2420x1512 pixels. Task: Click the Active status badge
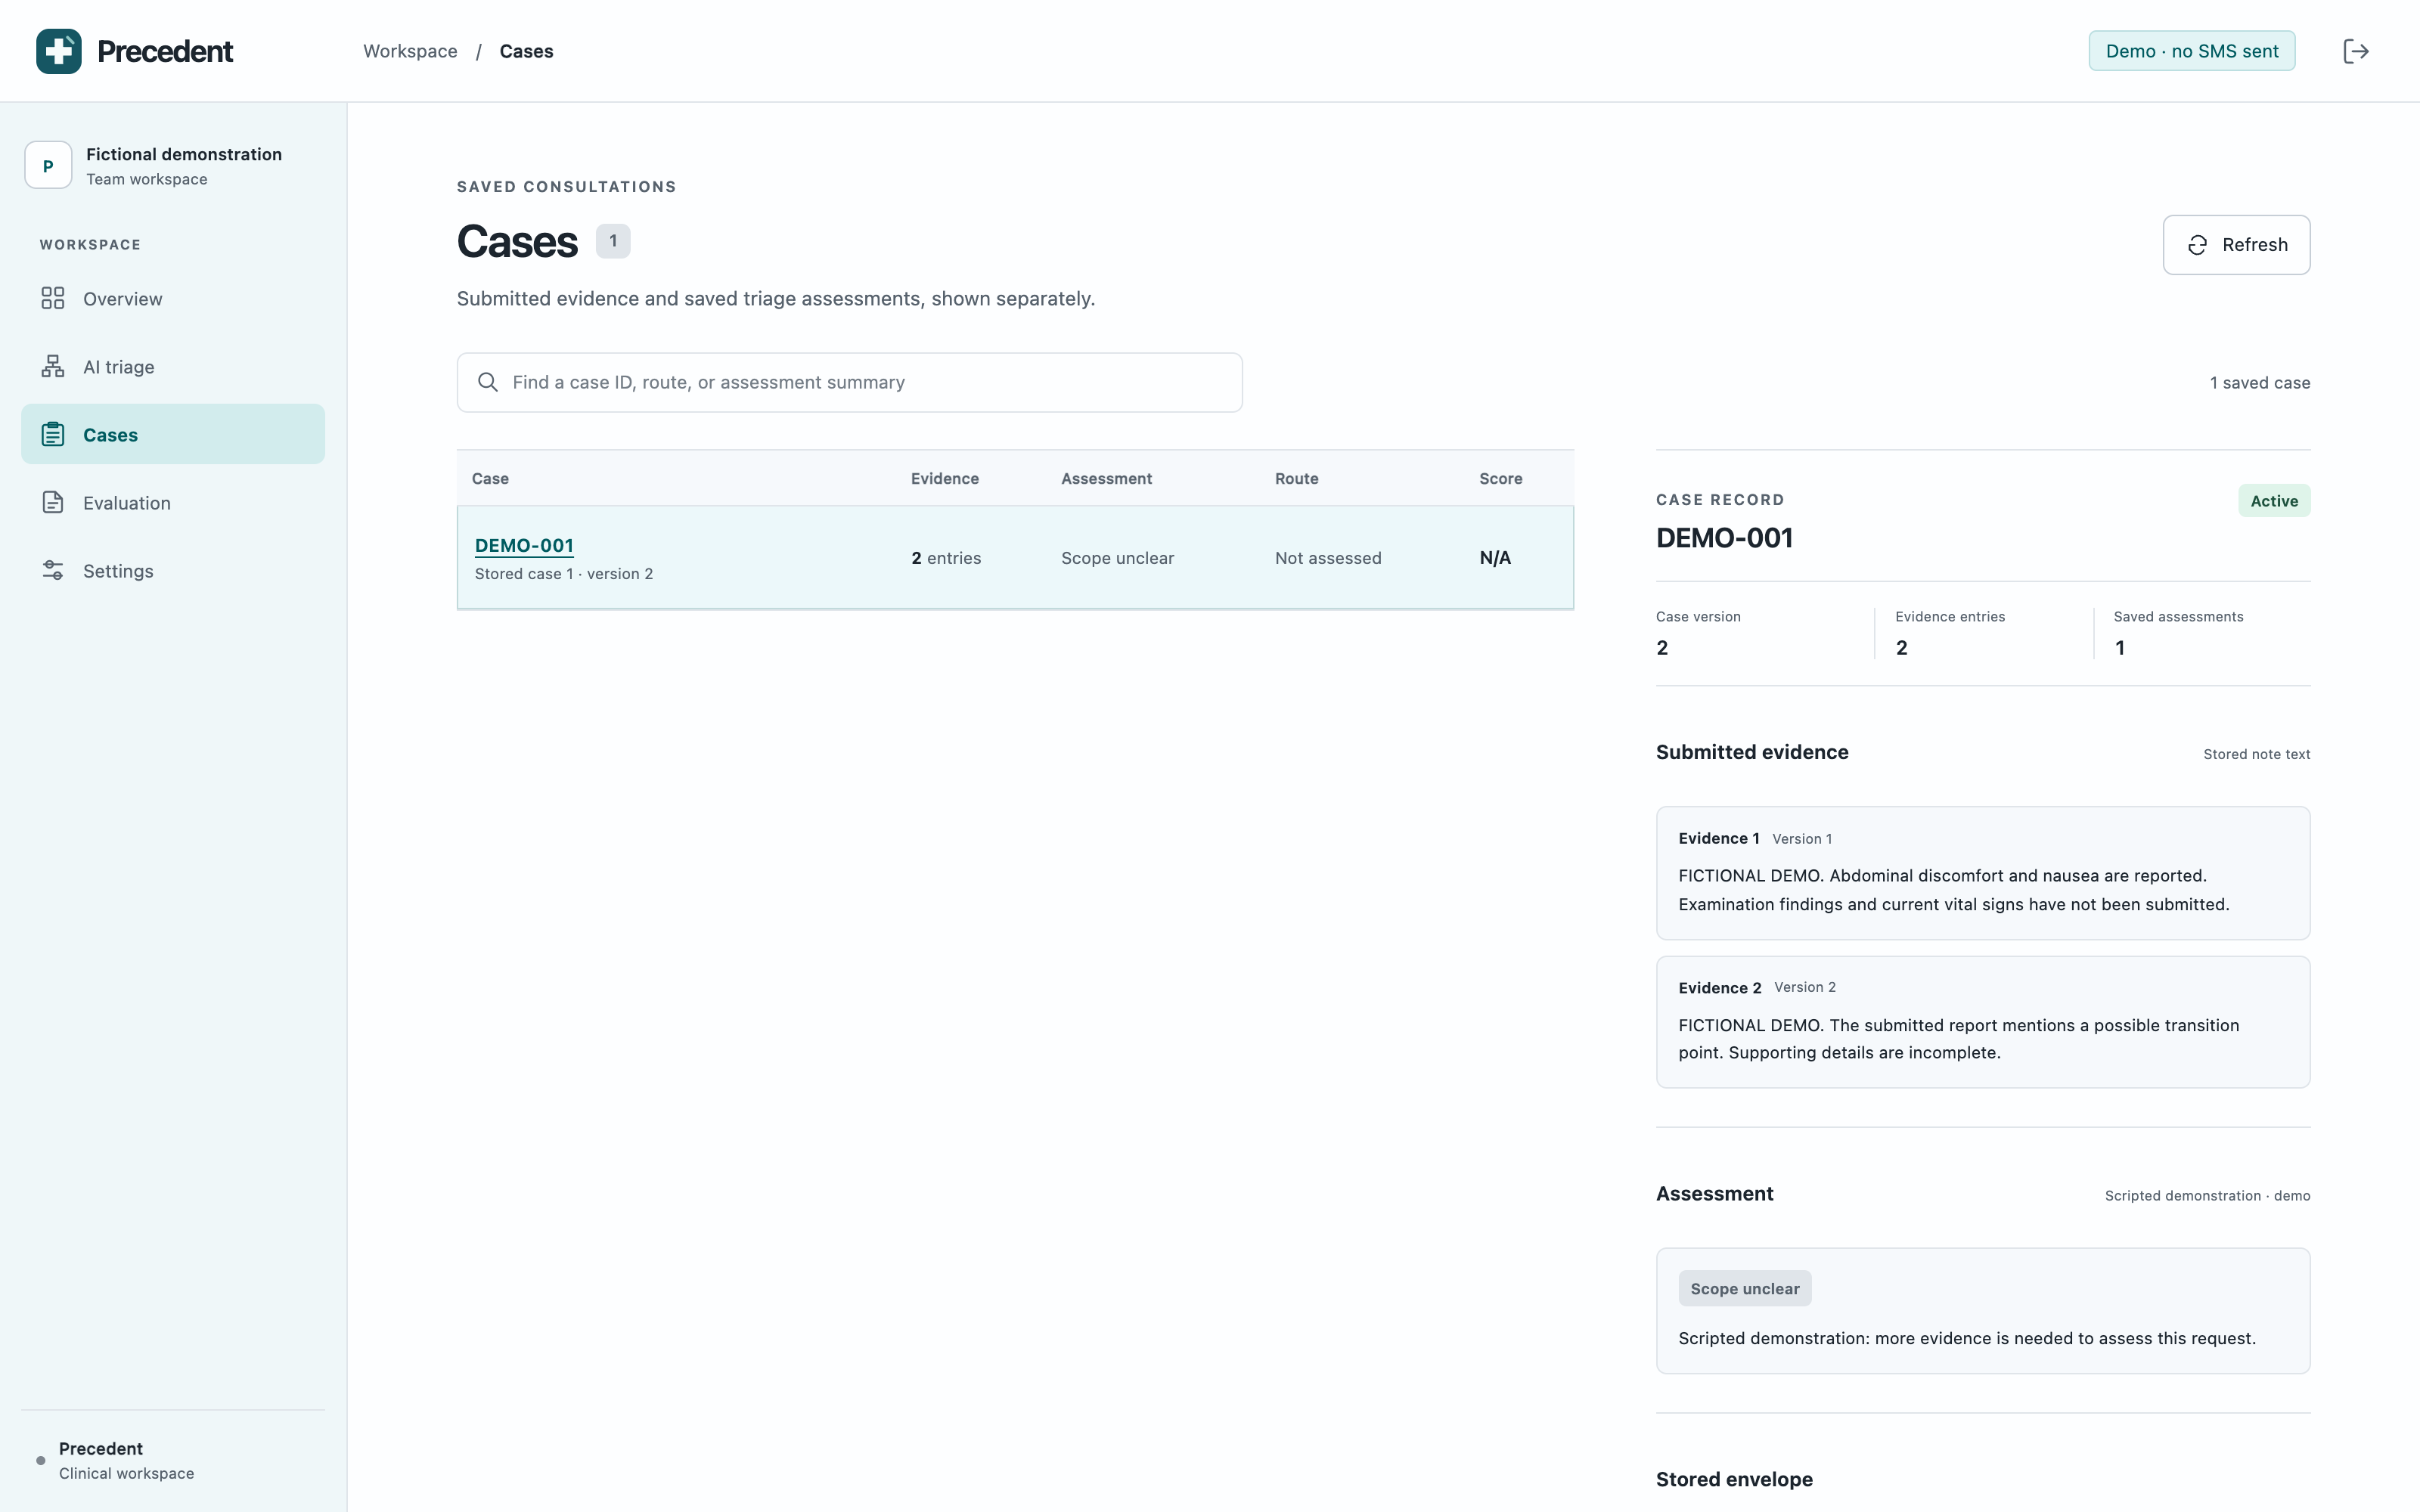click(2274, 501)
